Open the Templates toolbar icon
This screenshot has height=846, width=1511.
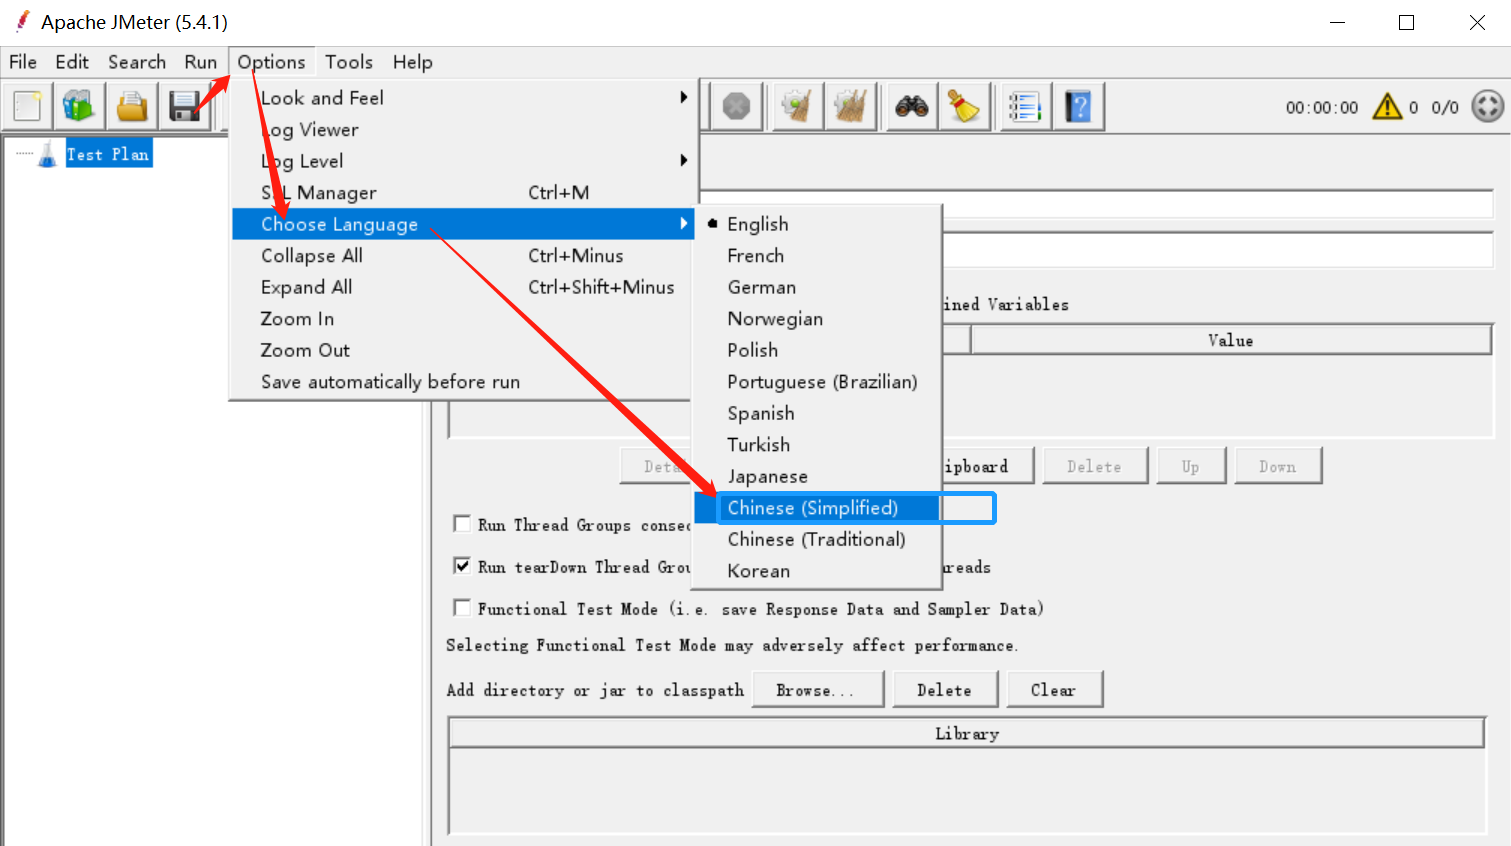point(79,106)
